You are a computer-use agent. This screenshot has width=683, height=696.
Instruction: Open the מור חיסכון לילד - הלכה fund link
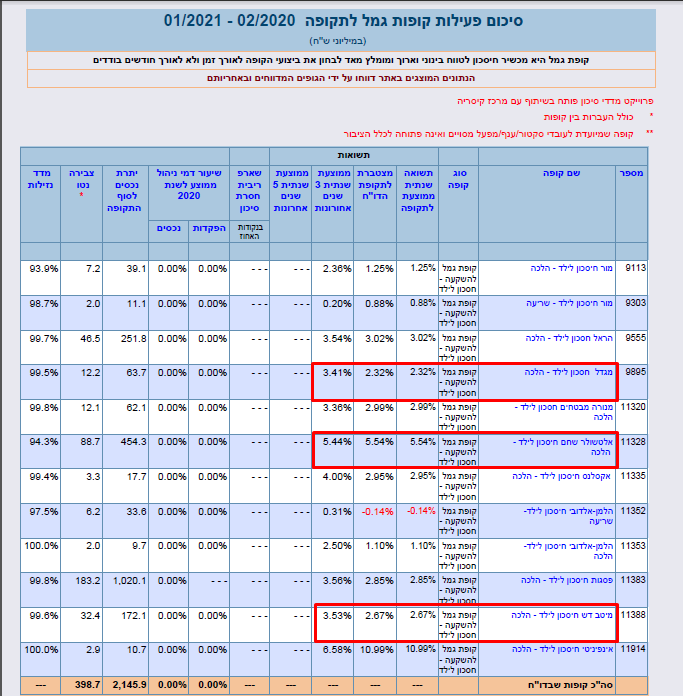[568, 268]
